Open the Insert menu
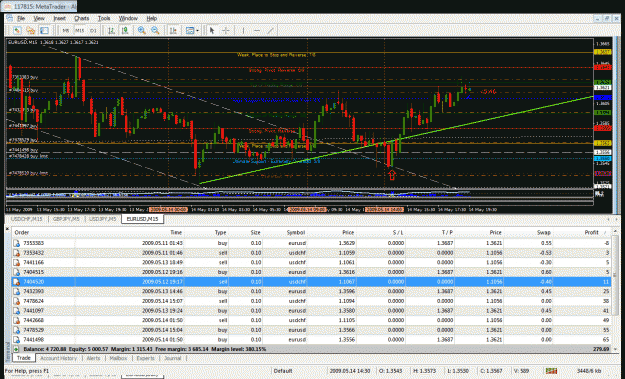 tap(59, 18)
